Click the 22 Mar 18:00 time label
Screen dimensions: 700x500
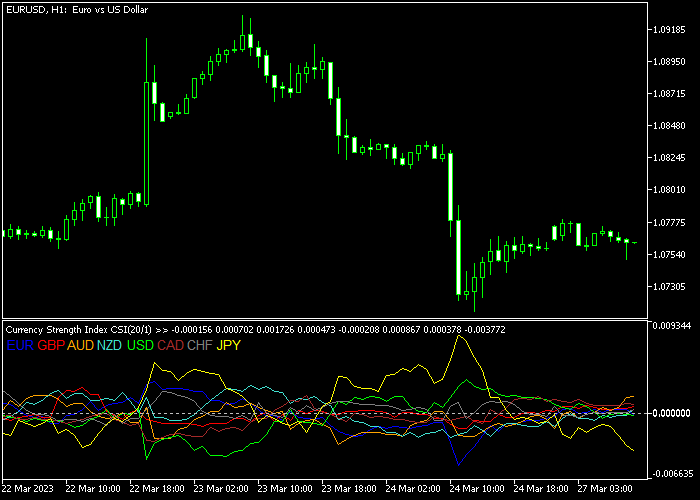click(157, 489)
